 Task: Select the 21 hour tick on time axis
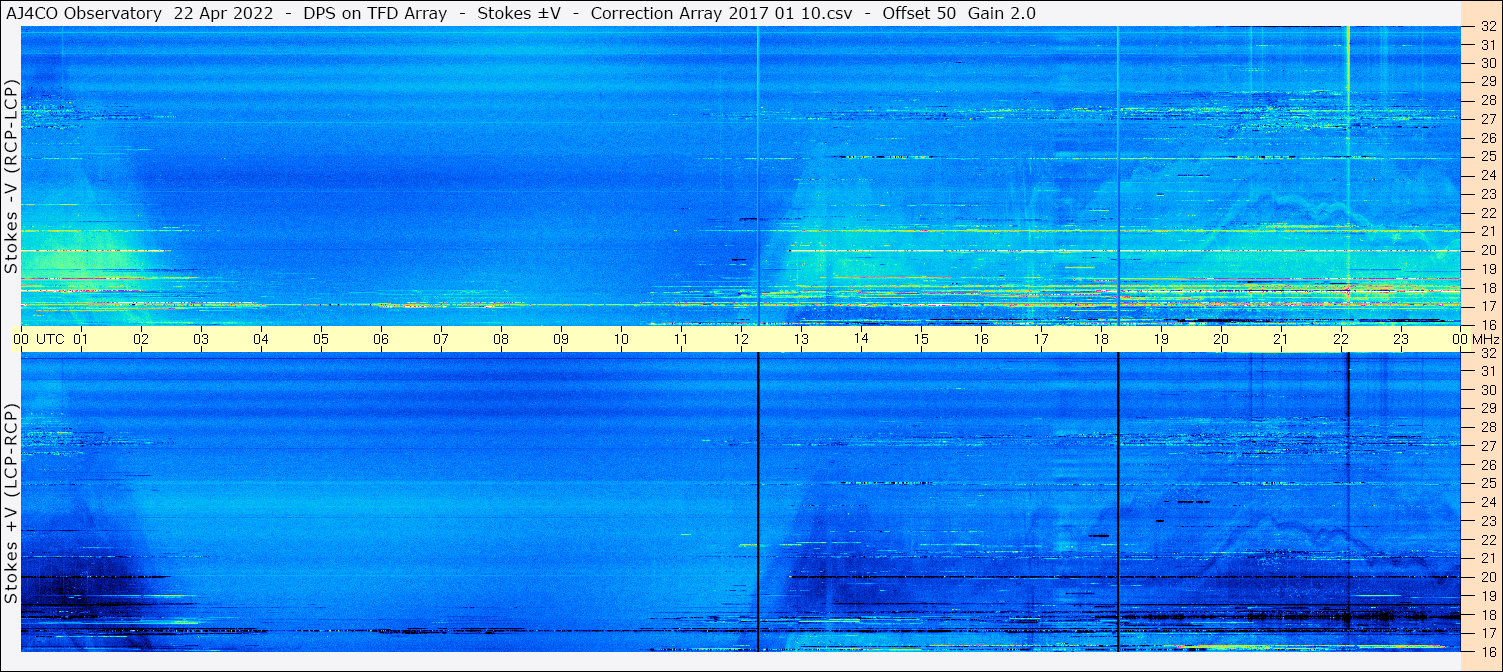point(1281,339)
